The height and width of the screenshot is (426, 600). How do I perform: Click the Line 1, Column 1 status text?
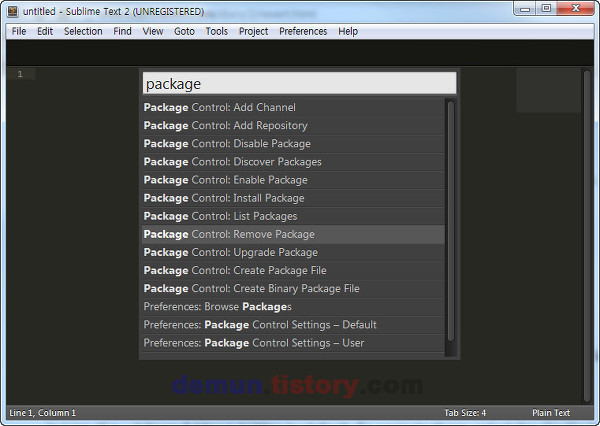pos(42,413)
